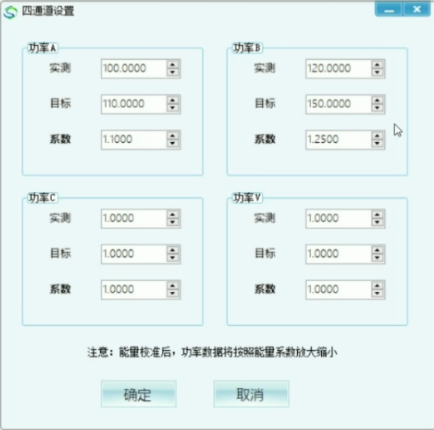Decrease 功率C 系数 value with down arrow
The width and height of the screenshot is (434, 430).
coord(173,293)
